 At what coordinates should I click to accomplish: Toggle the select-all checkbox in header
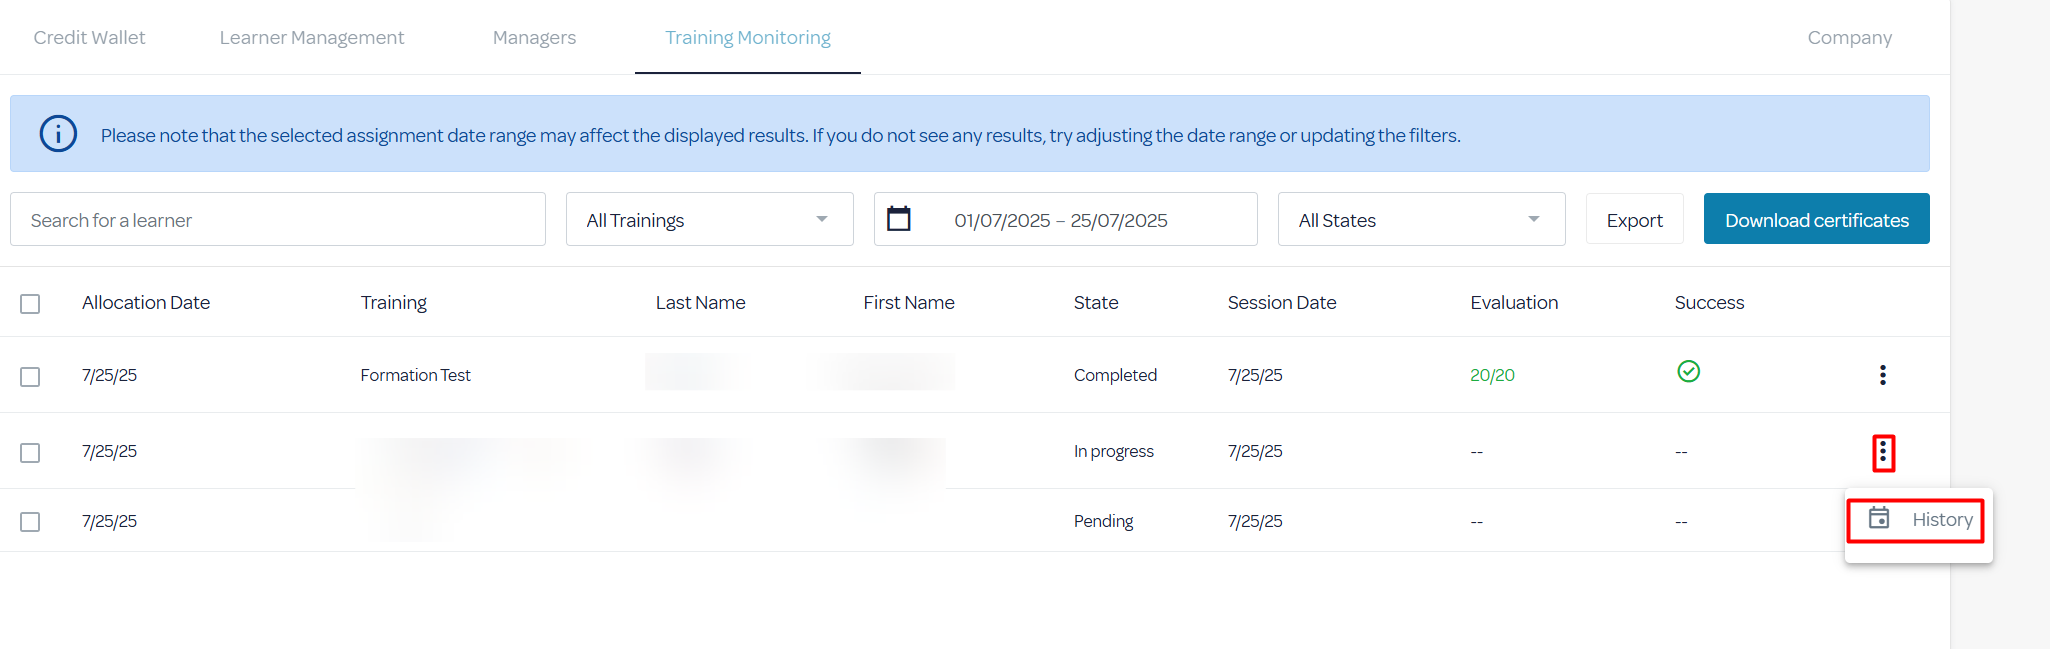(30, 304)
